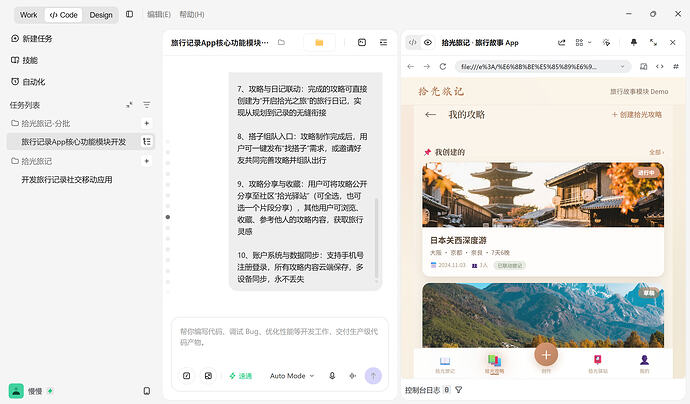This screenshot has width=690, height=404.
Task: Toggle the sidebar panel icon
Action: [129, 15]
